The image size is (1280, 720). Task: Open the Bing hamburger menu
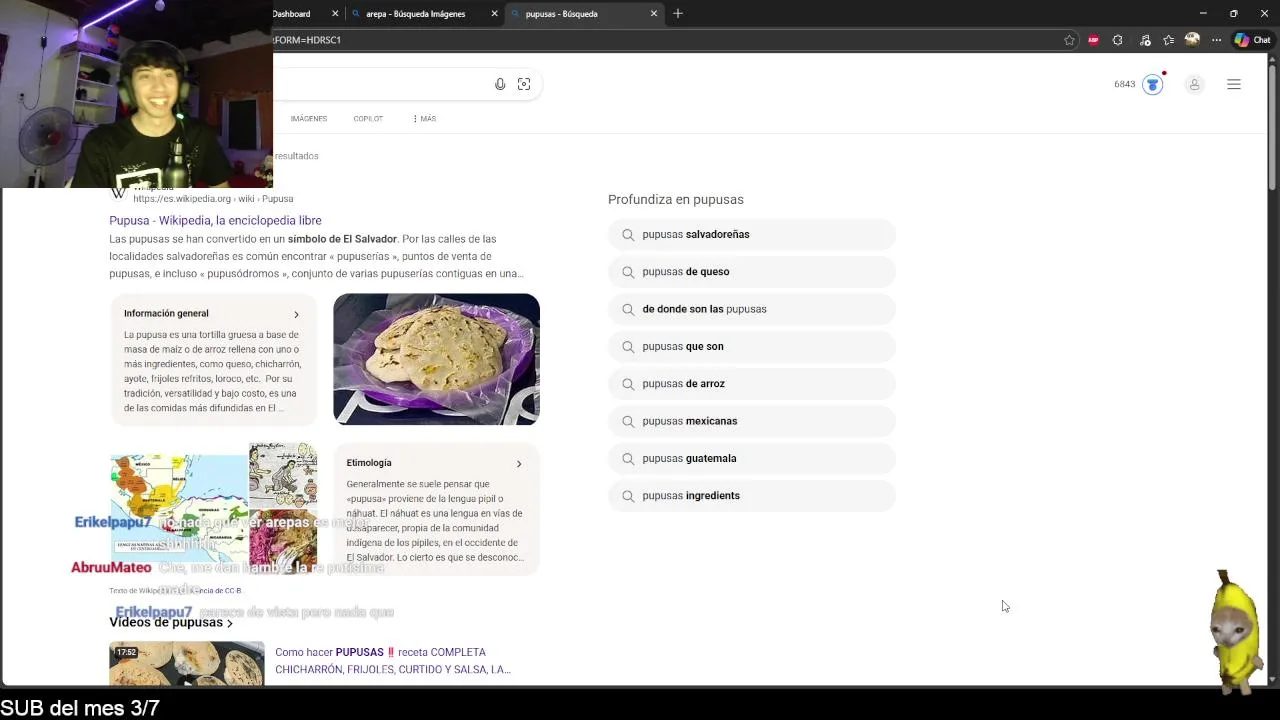click(1234, 84)
